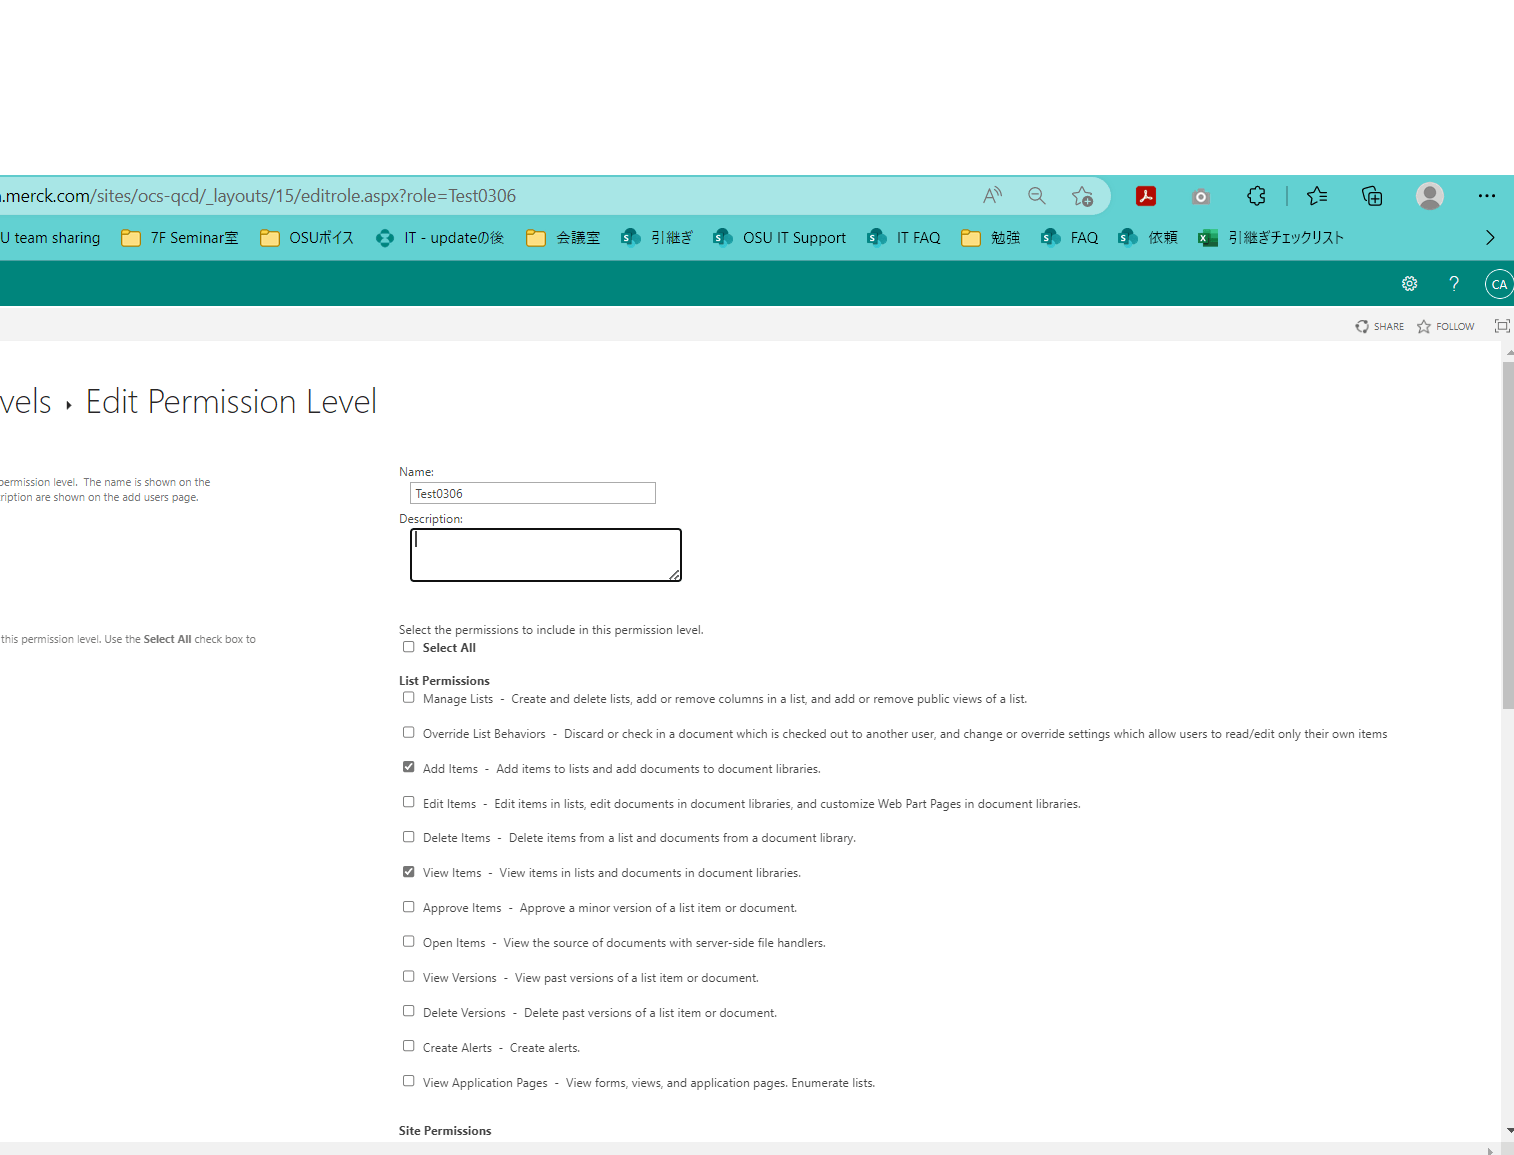
Task: Enable the Delete Items permission checkbox
Action: coord(408,837)
